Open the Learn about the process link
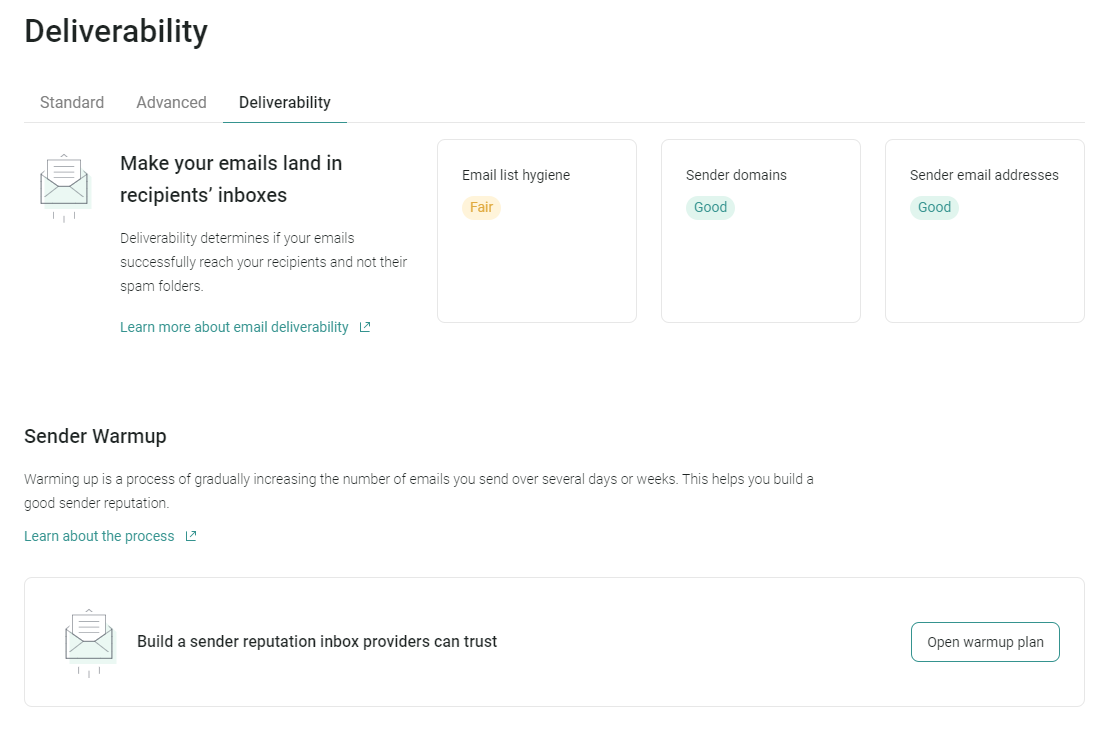This screenshot has width=1097, height=730. click(x=99, y=536)
